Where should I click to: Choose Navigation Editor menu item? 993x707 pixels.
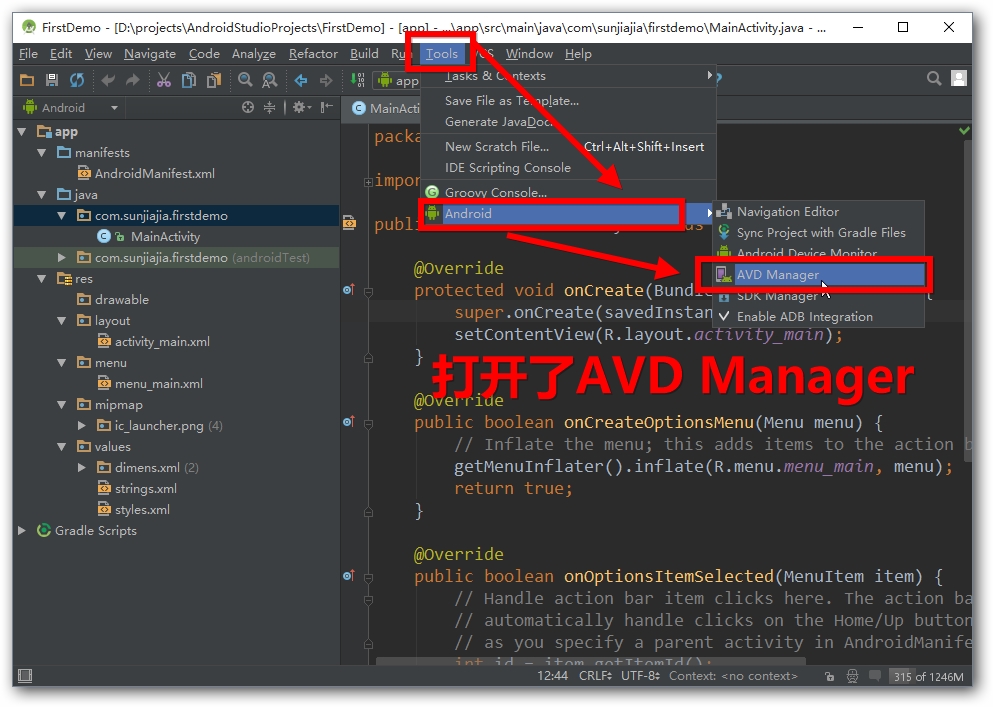pos(819,212)
